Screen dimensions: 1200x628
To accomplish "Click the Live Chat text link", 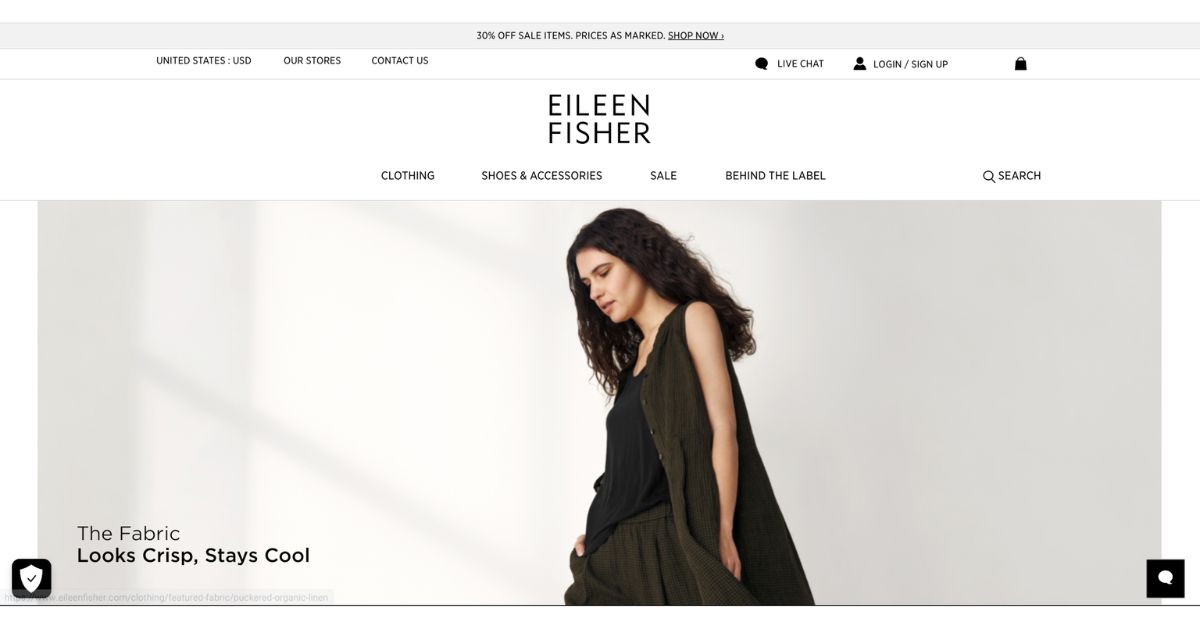I will coord(800,64).
